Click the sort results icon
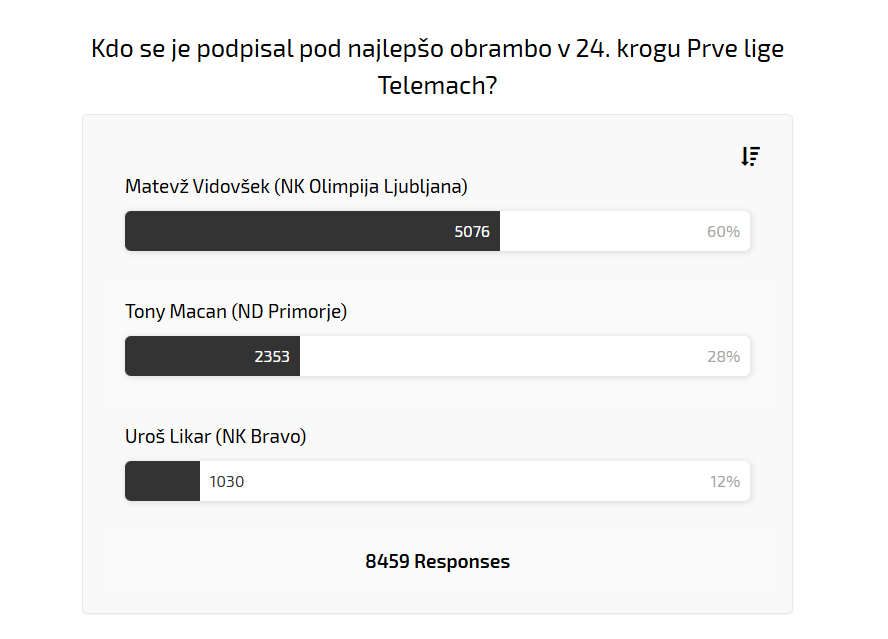The image size is (888, 639). 750,156
